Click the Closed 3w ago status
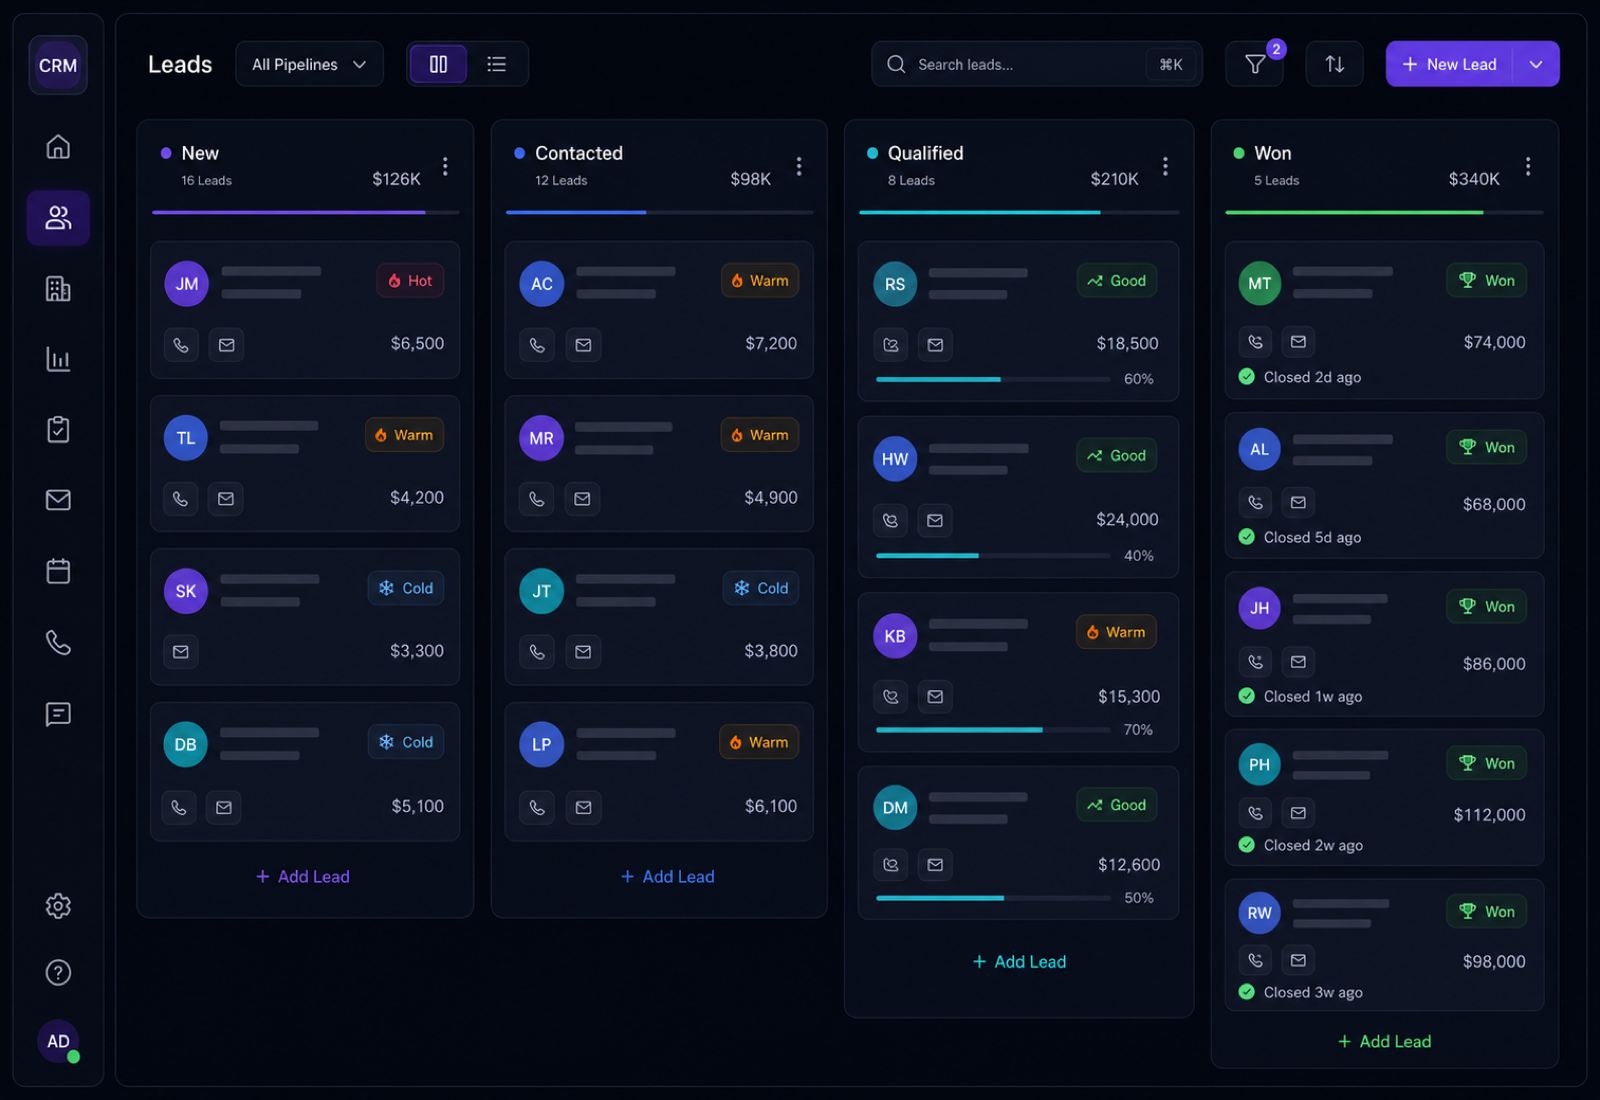Screen dimensions: 1600x1100 click(x=1301, y=992)
